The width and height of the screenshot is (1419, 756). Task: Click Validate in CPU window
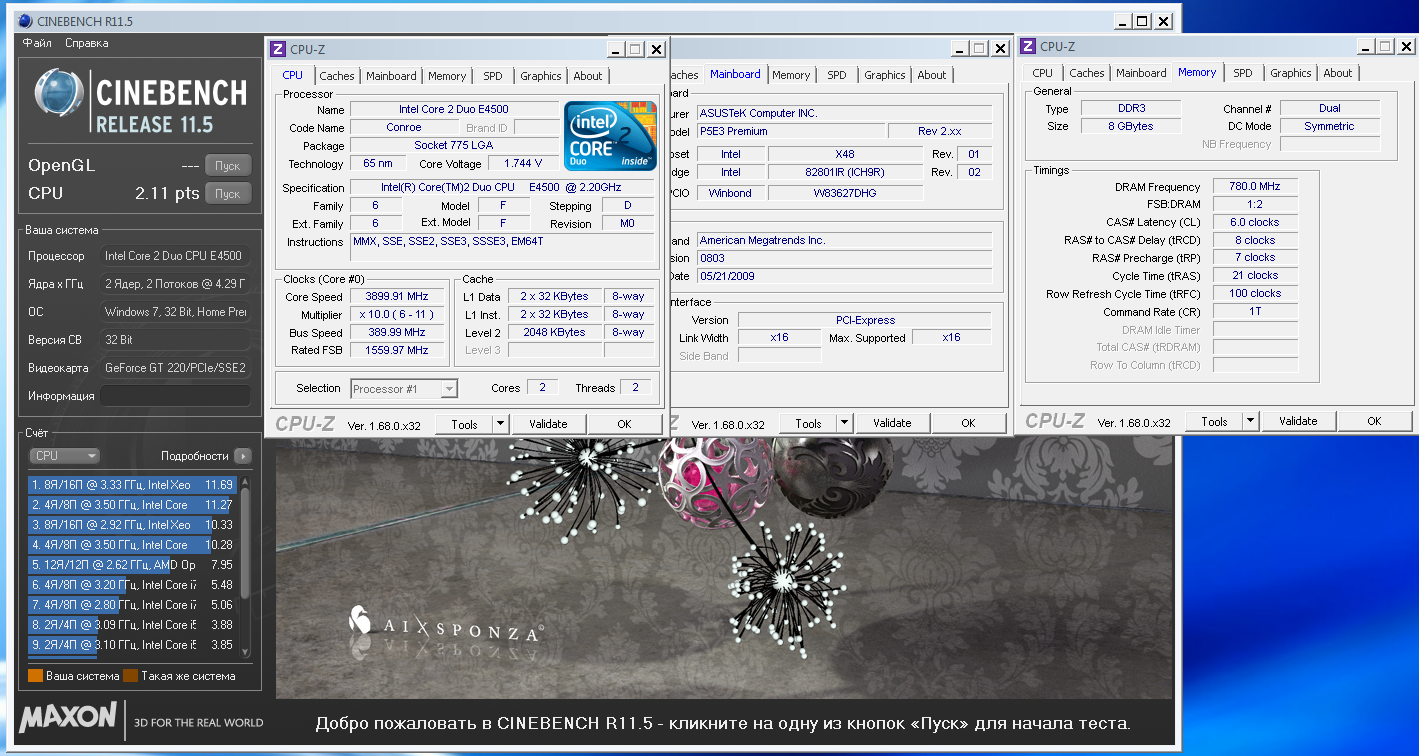(x=548, y=424)
